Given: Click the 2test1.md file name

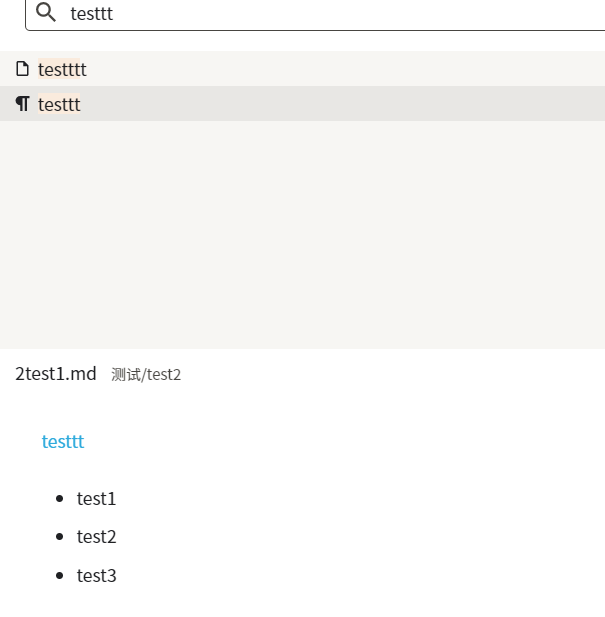Looking at the screenshot, I should pos(56,374).
